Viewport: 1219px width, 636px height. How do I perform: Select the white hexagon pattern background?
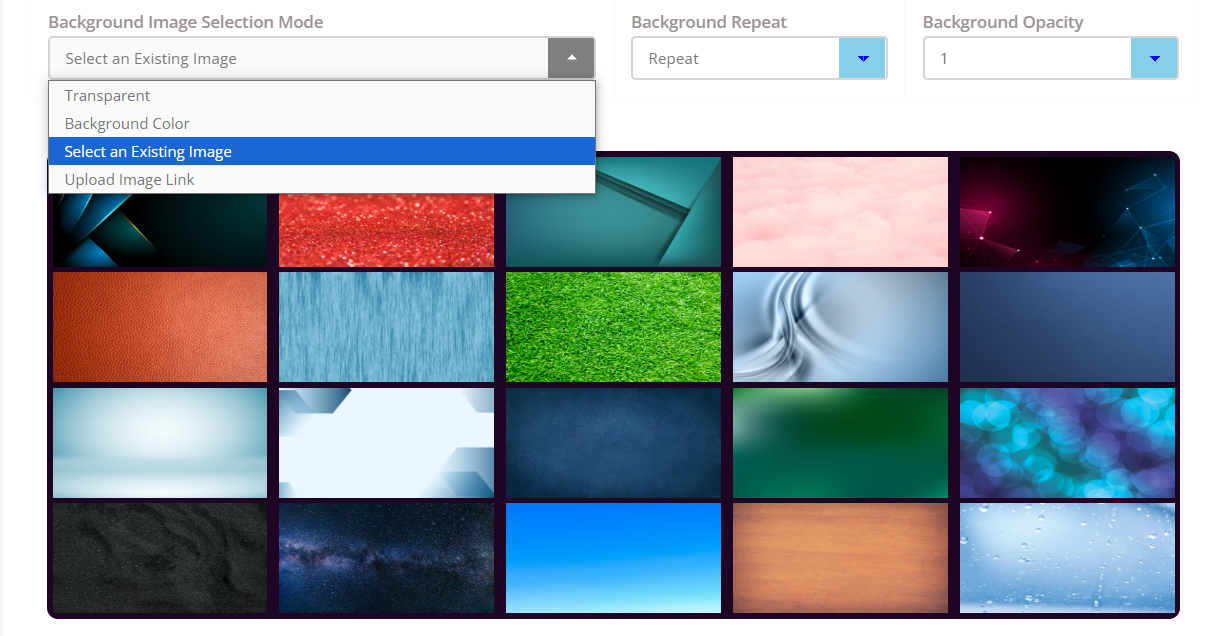pos(386,443)
